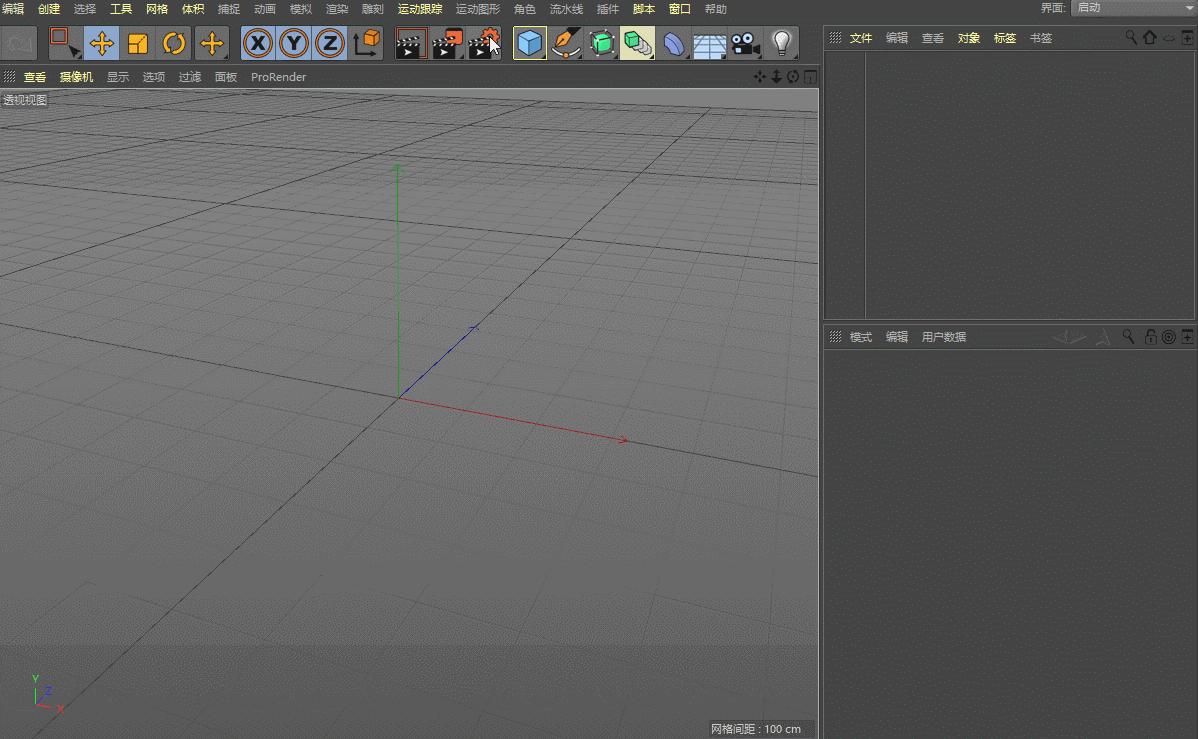Open the 帮助 menu

(x=716, y=9)
